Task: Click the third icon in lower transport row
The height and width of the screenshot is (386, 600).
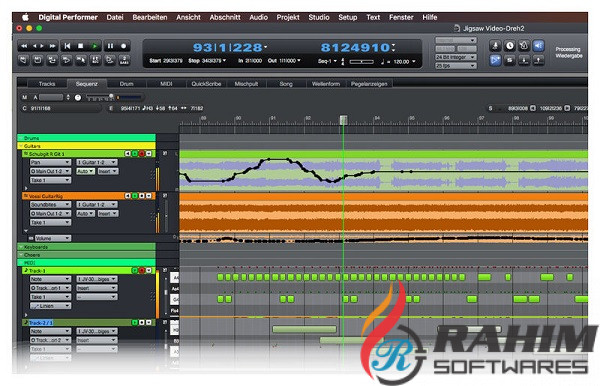Action: [52, 60]
